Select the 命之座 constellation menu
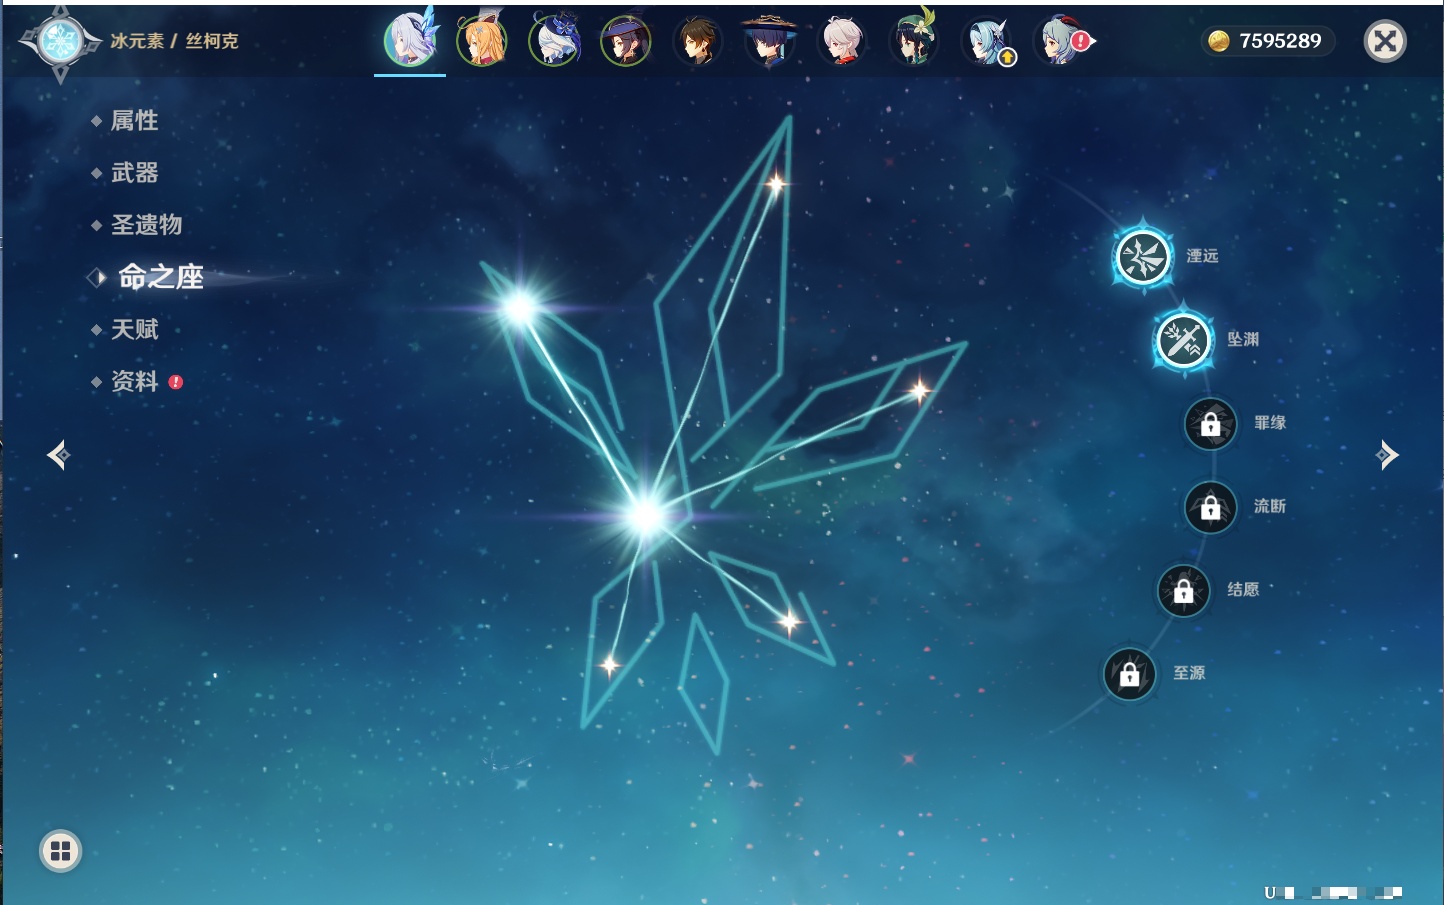 (x=160, y=277)
